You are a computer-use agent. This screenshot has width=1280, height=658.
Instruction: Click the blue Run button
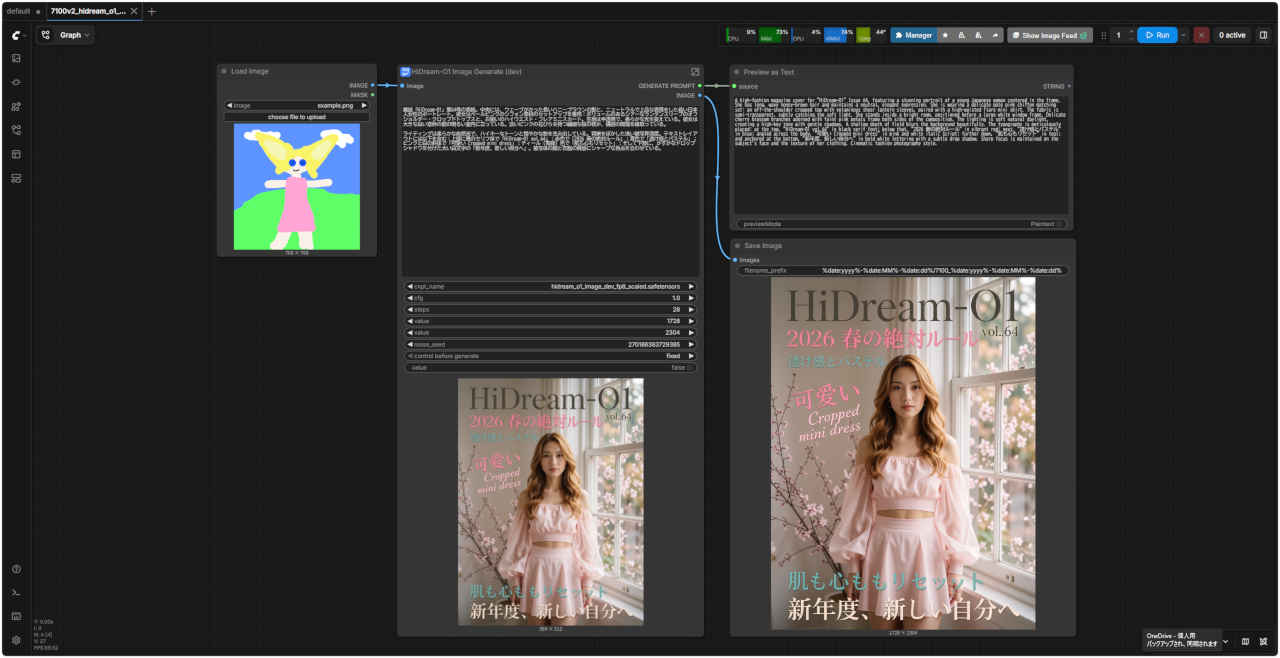1157,35
